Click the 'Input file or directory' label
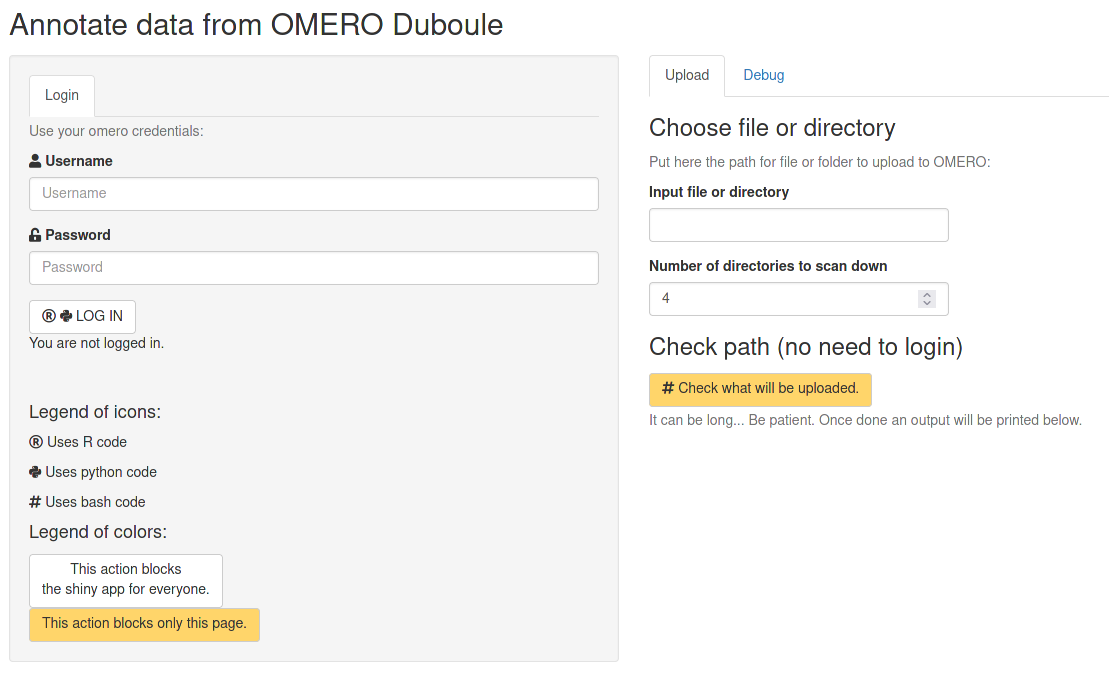The width and height of the screenshot is (1109, 689). [x=719, y=192]
